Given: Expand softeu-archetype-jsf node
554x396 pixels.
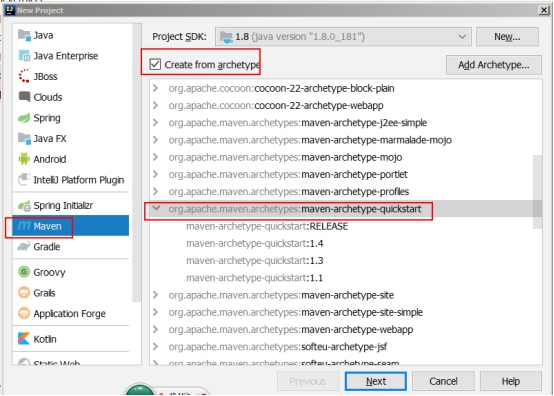Looking at the screenshot, I should point(155,347).
